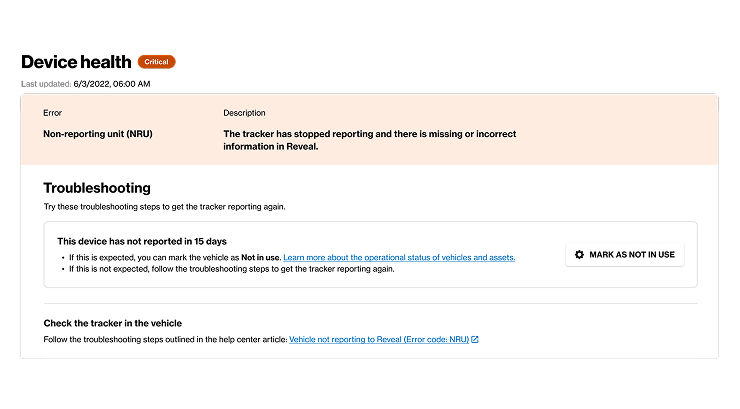This screenshot has width=740, height=409.
Task: Click the If this is expected bullet text
Action: pos(175,258)
